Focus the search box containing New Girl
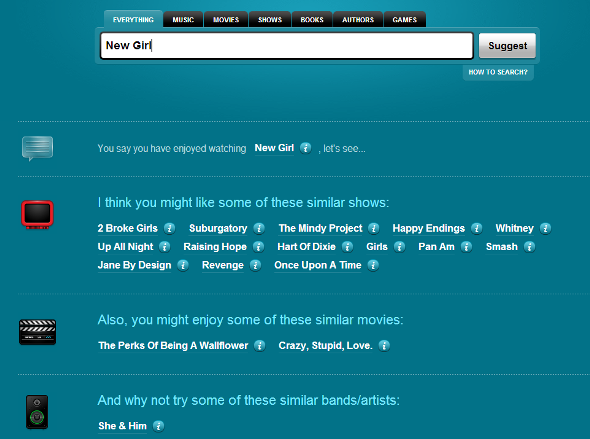 coord(287,46)
